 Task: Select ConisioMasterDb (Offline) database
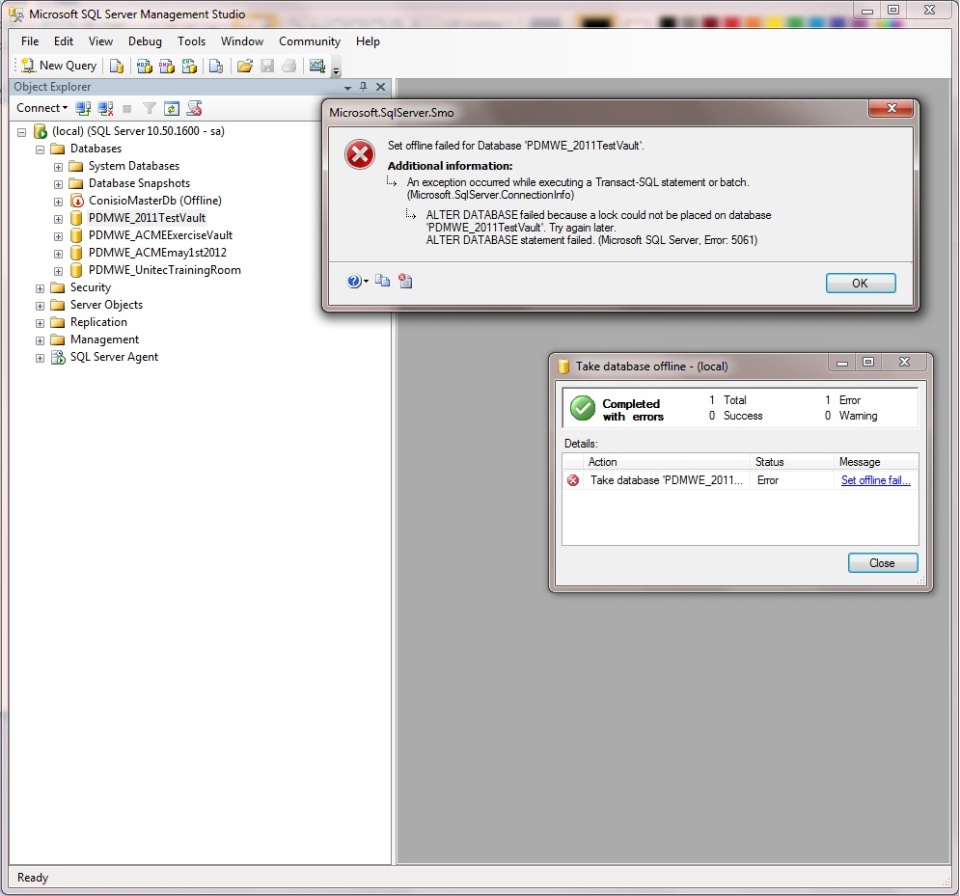click(155, 200)
